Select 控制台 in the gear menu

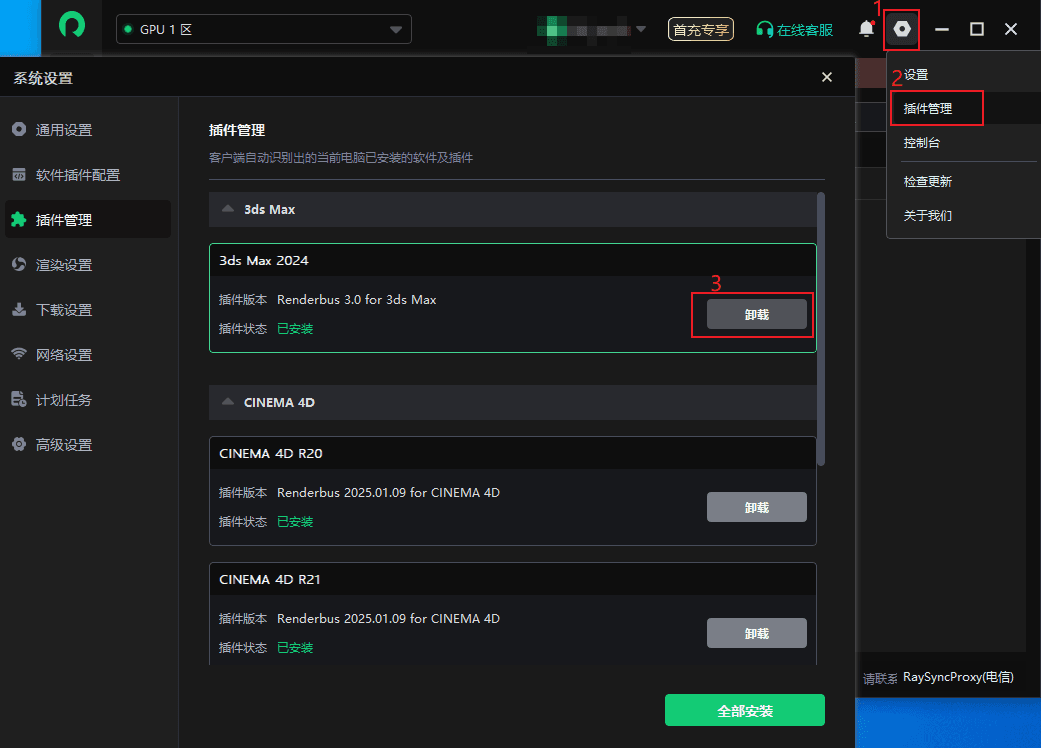tap(921, 143)
